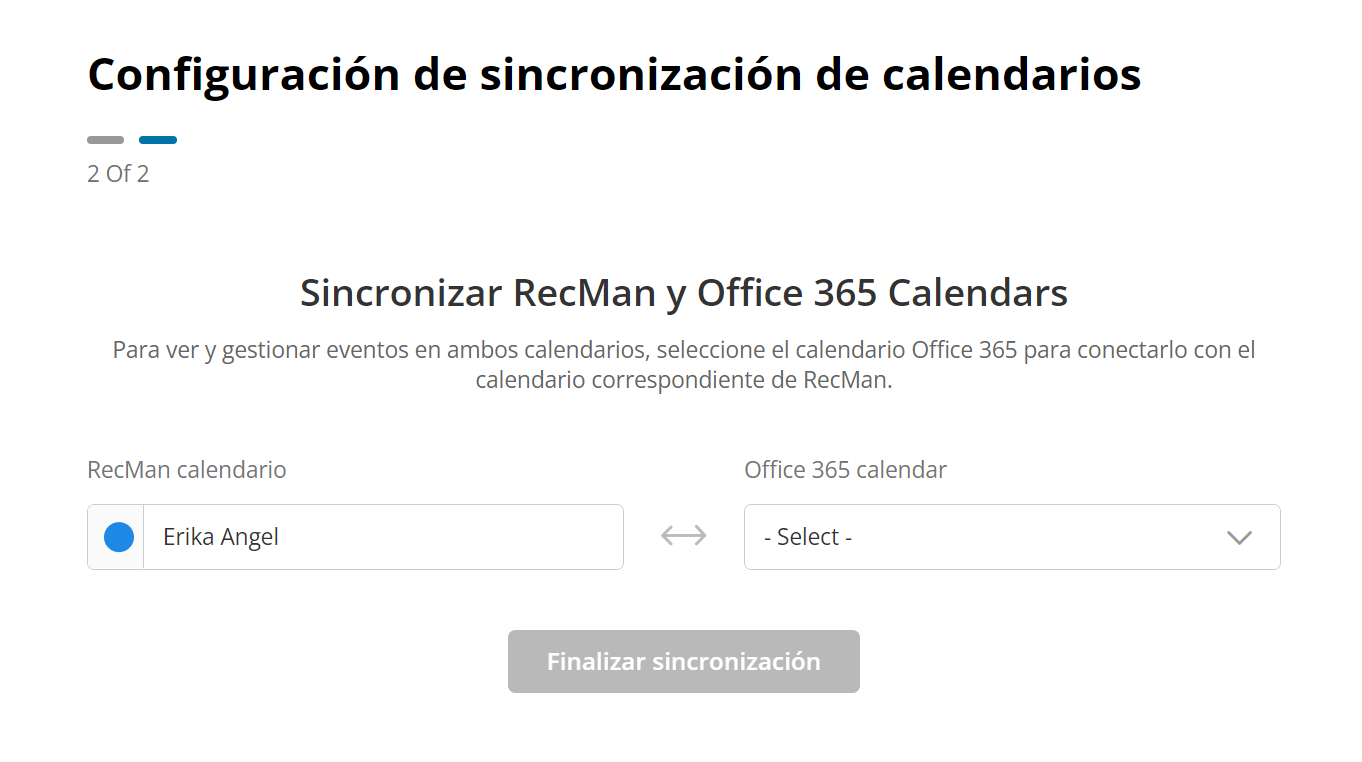Screen dimensions: 1362x762
Task: Click the bidirectional sync arrows icon
Action: [684, 536]
